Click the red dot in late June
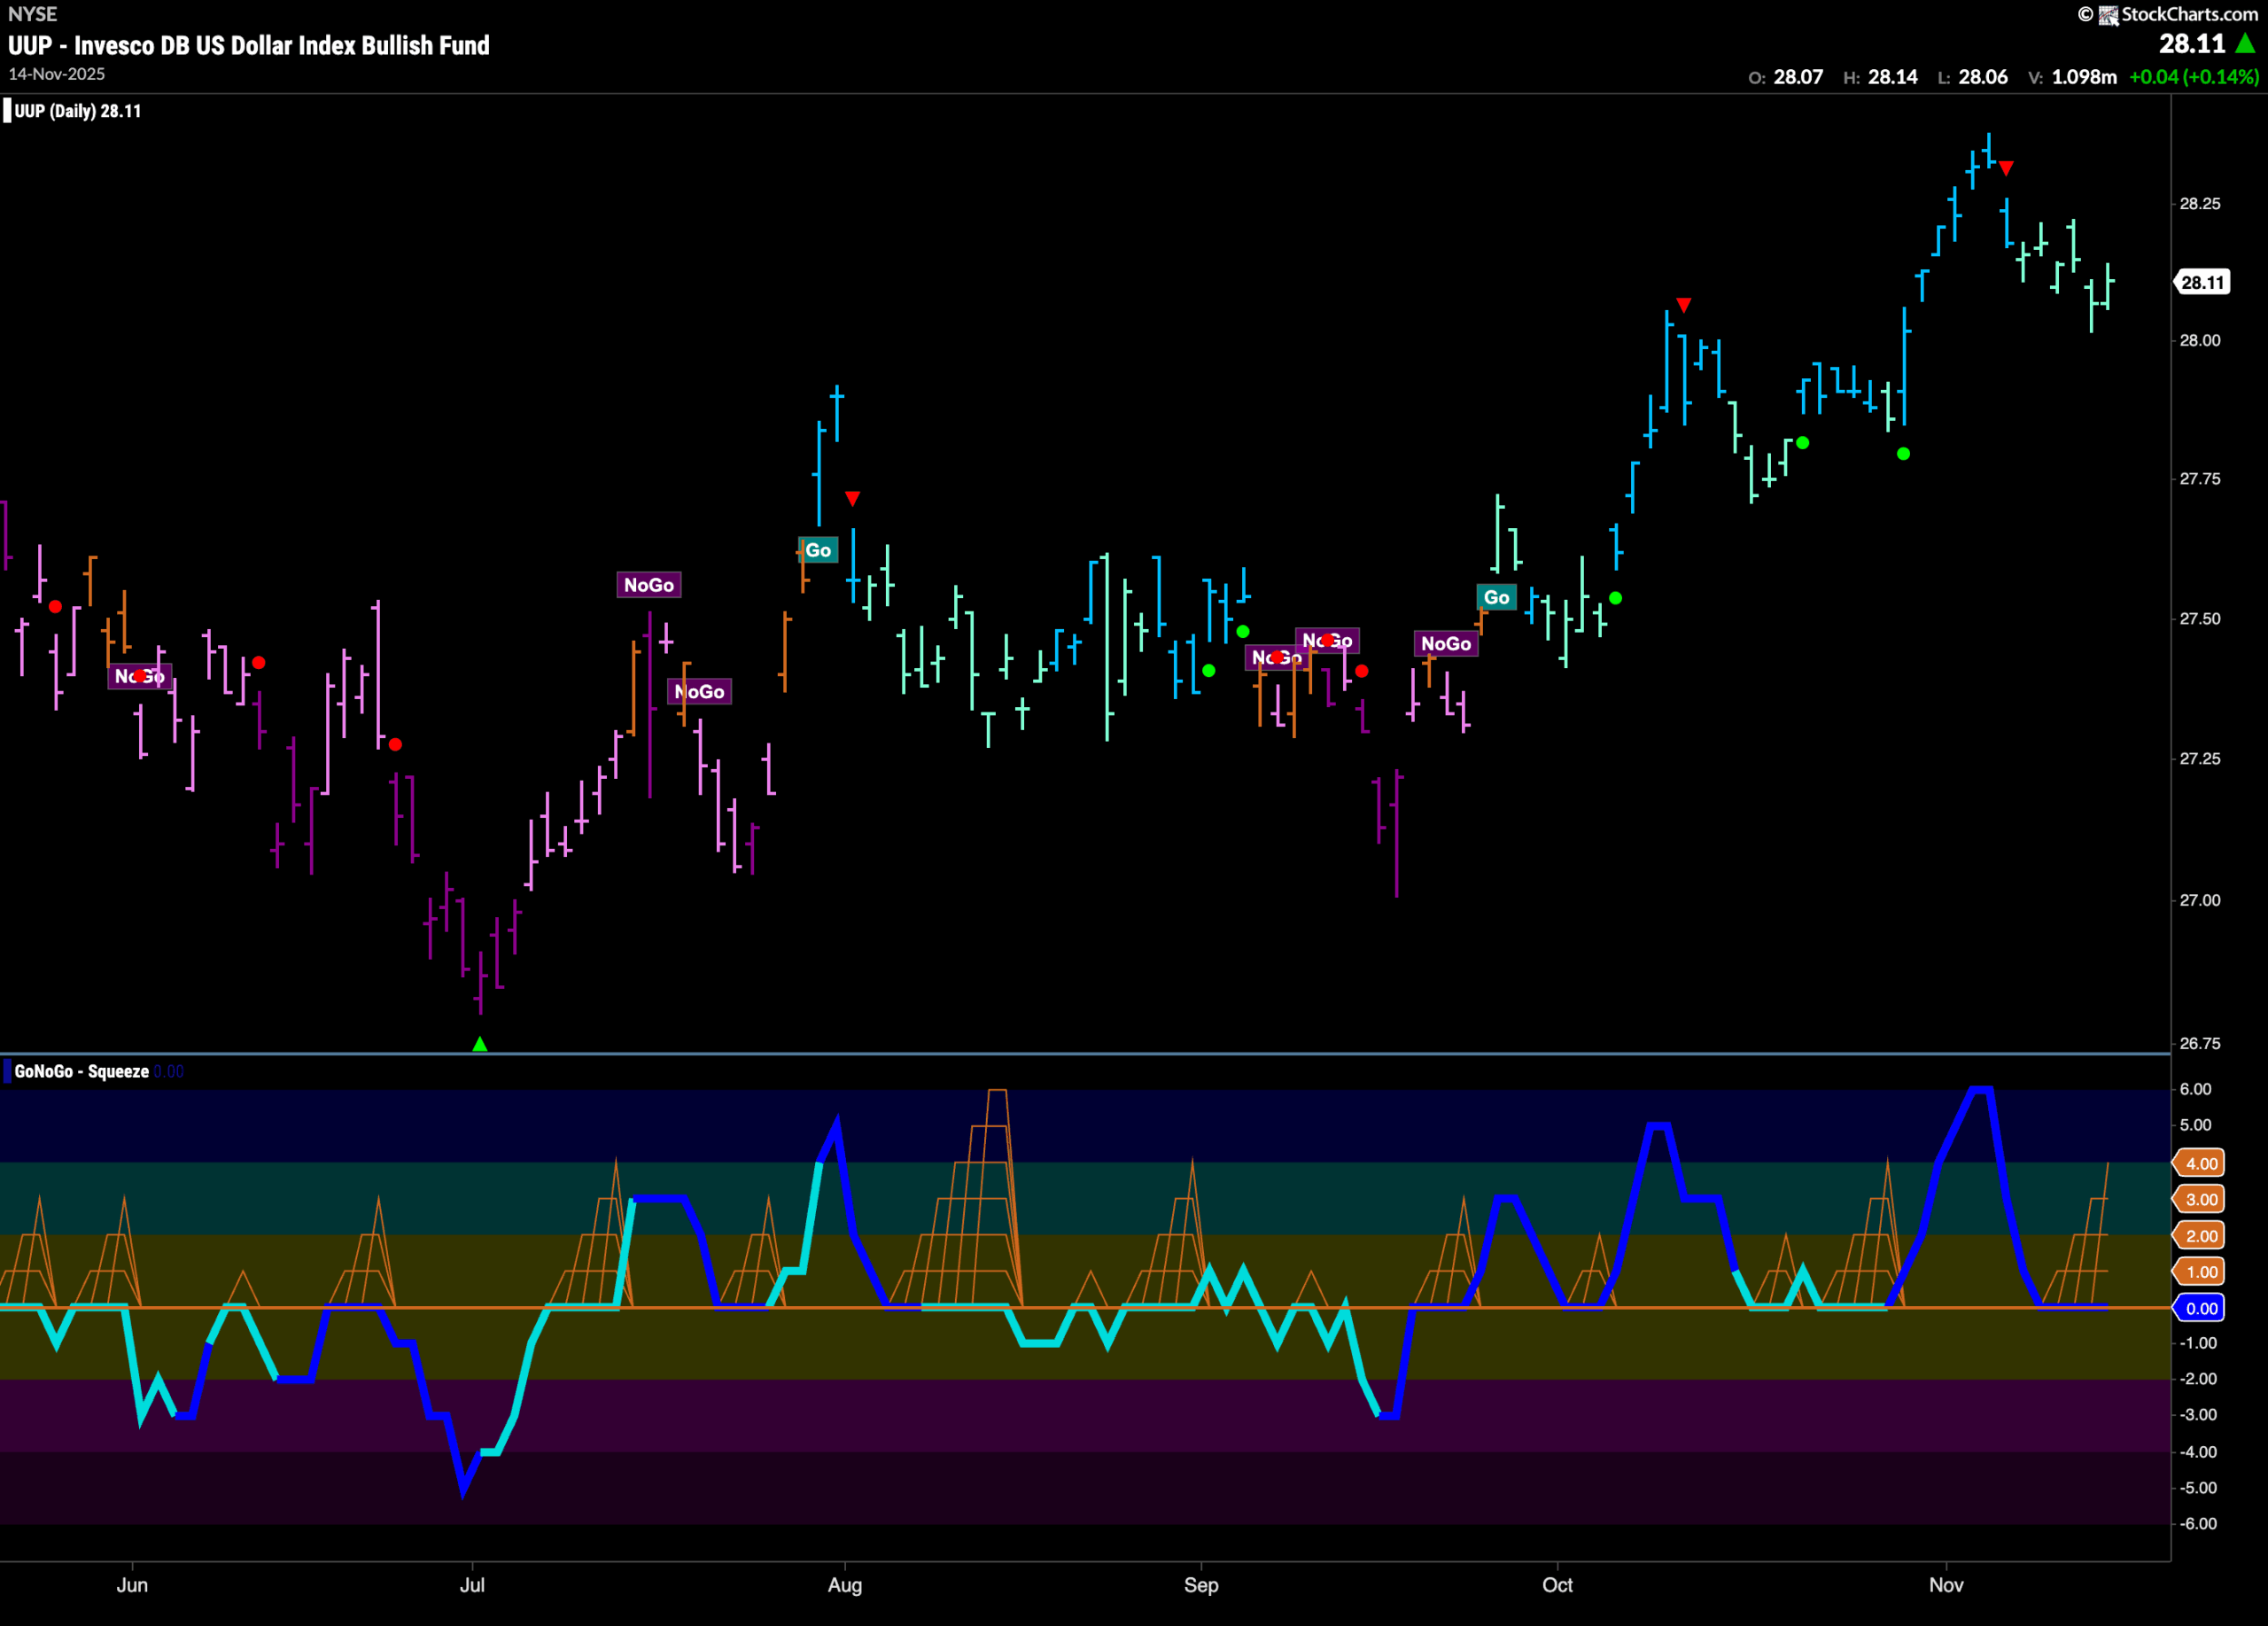This screenshot has width=2268, height=1626. click(x=395, y=745)
